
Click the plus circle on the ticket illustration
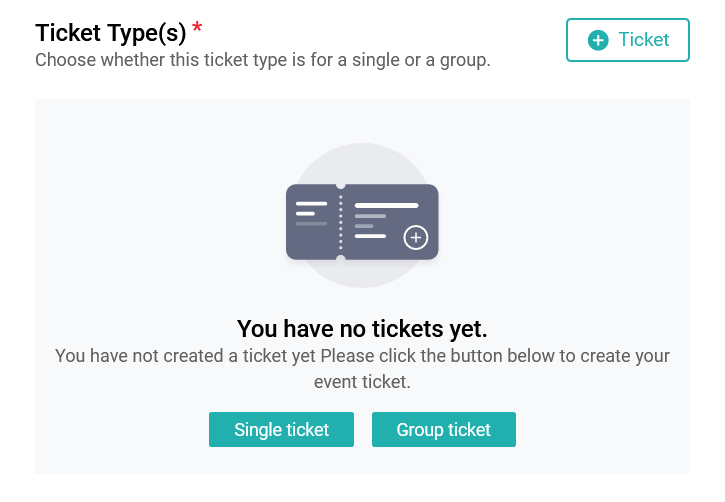click(416, 238)
